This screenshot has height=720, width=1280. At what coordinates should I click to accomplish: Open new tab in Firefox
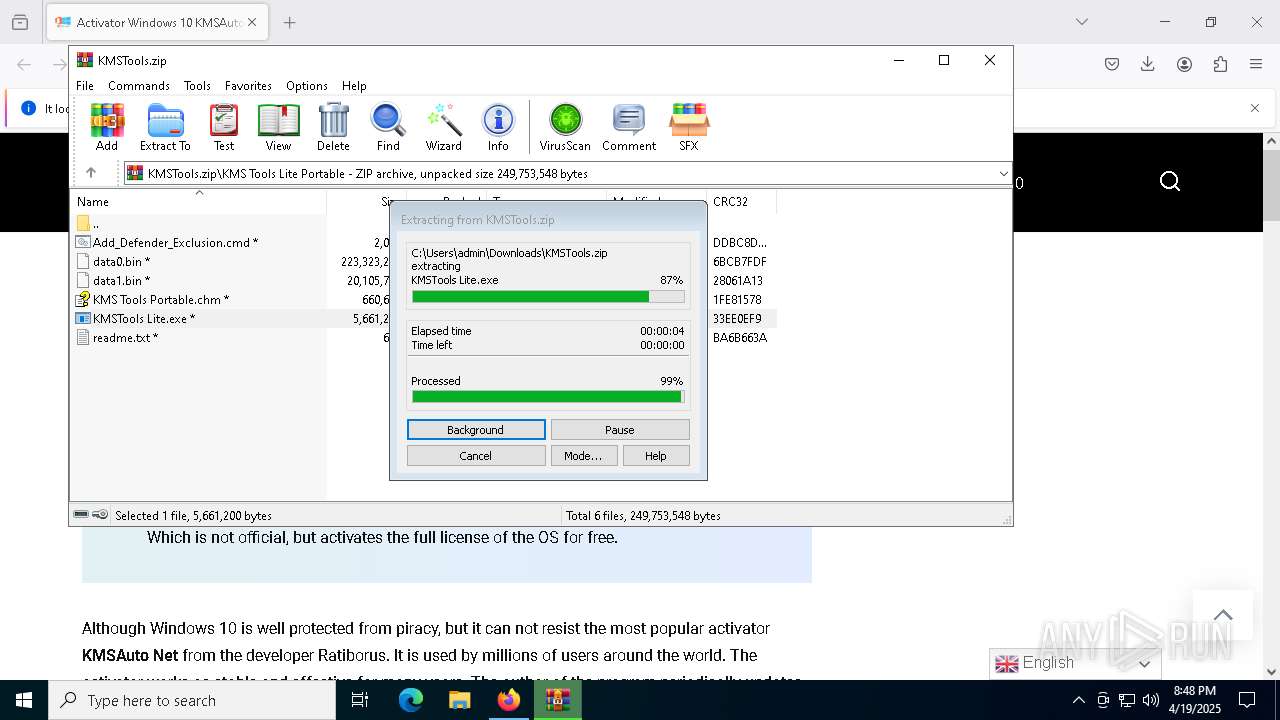click(x=290, y=22)
